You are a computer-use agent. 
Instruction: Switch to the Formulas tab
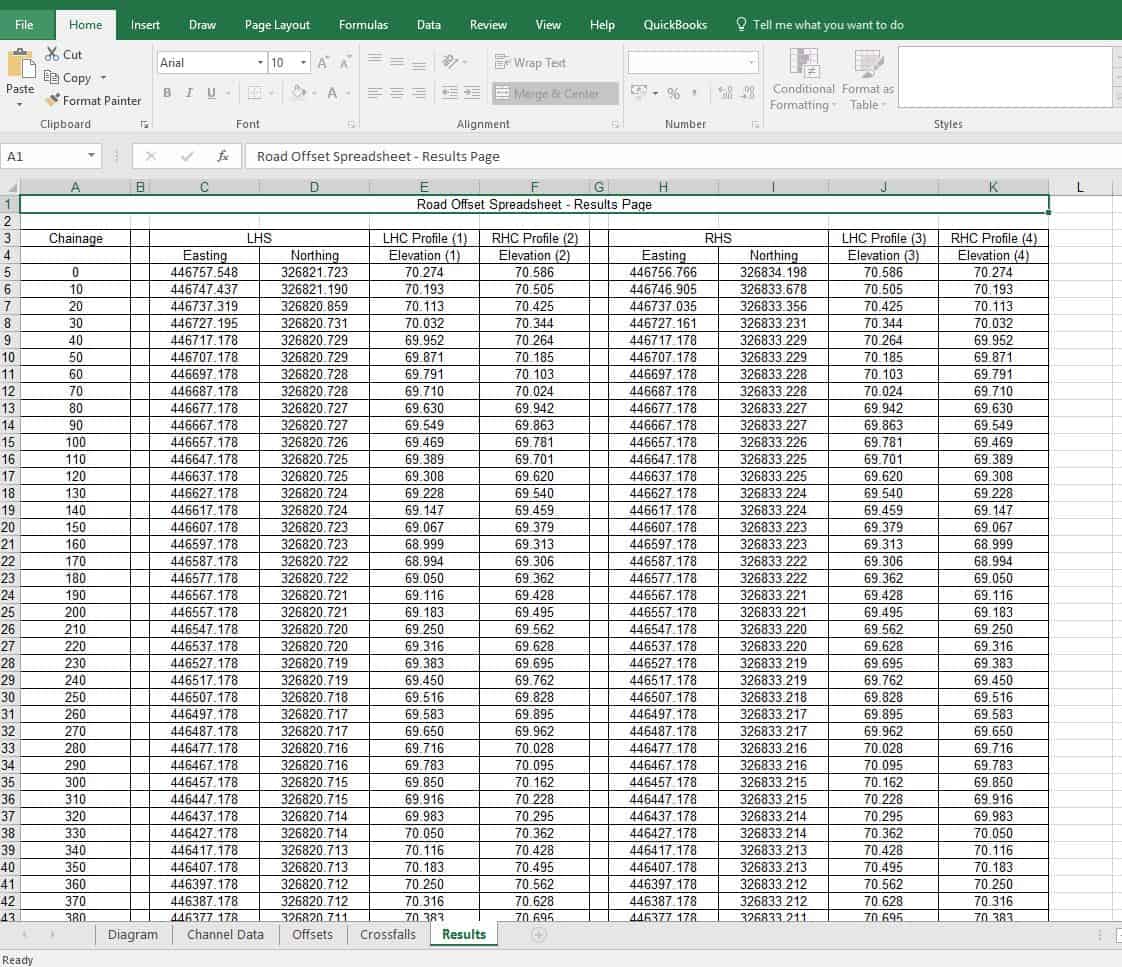pyautogui.click(x=364, y=24)
